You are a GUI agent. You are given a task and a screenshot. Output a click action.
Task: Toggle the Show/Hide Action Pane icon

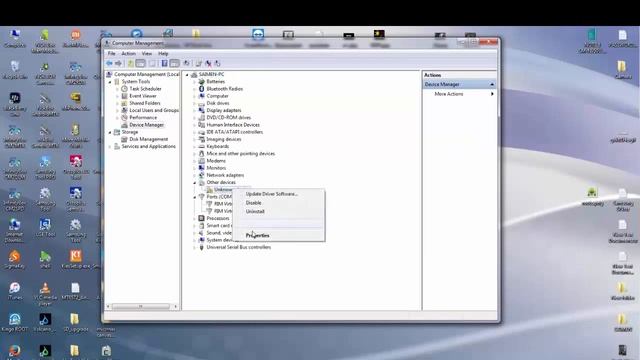[175, 63]
